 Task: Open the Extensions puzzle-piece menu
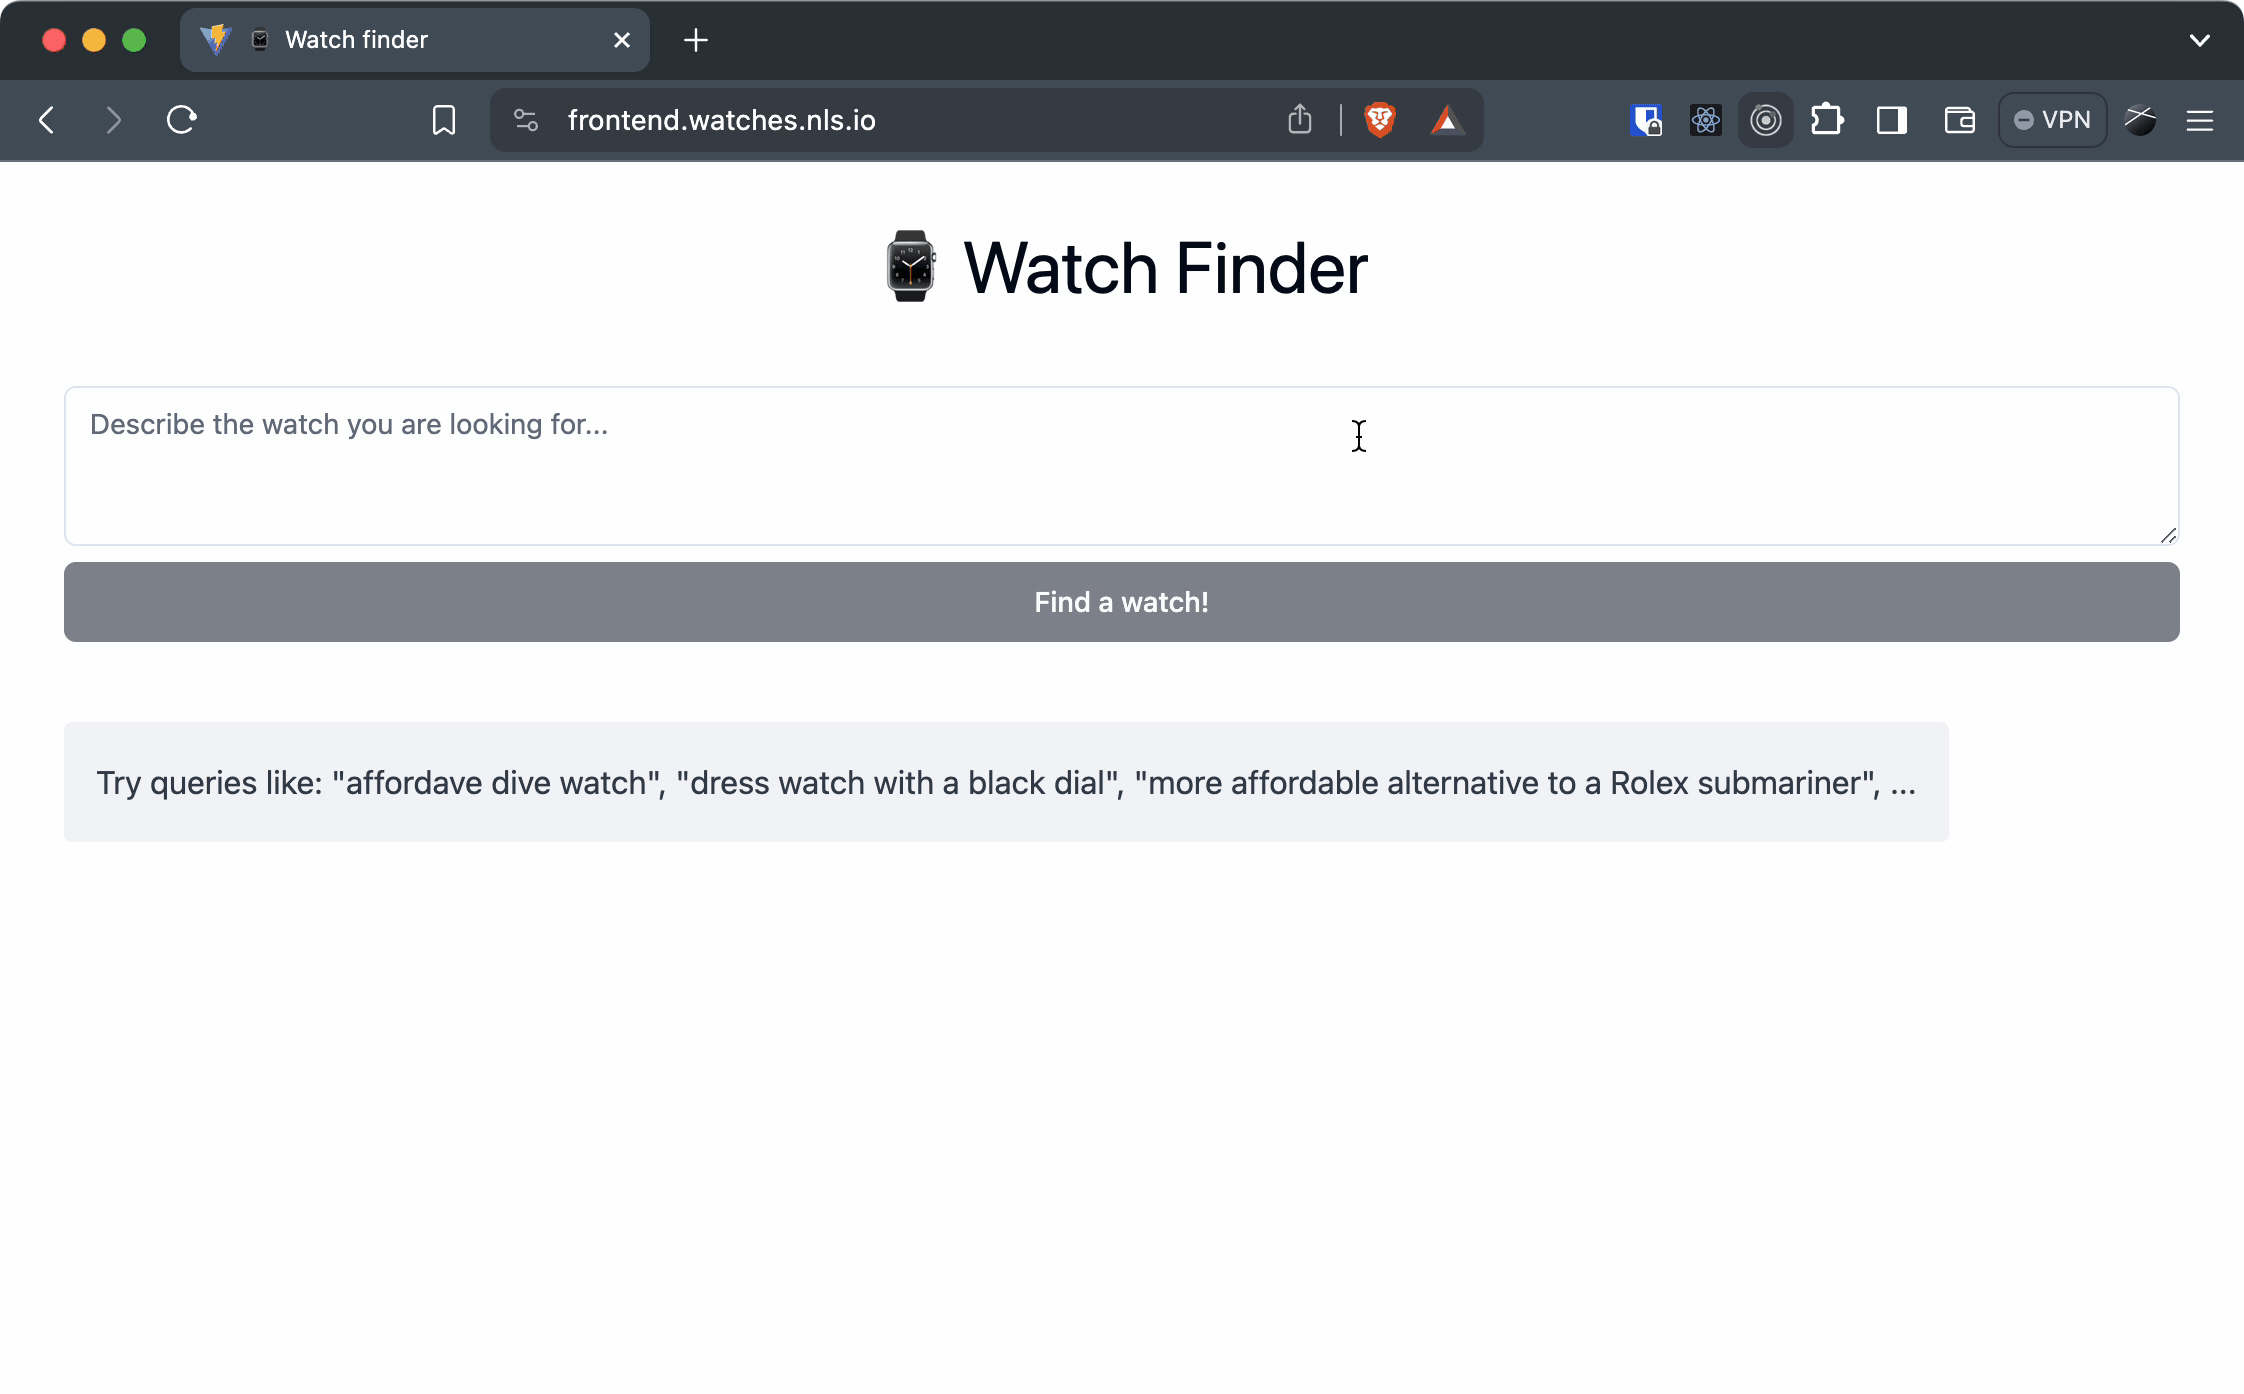[1827, 120]
